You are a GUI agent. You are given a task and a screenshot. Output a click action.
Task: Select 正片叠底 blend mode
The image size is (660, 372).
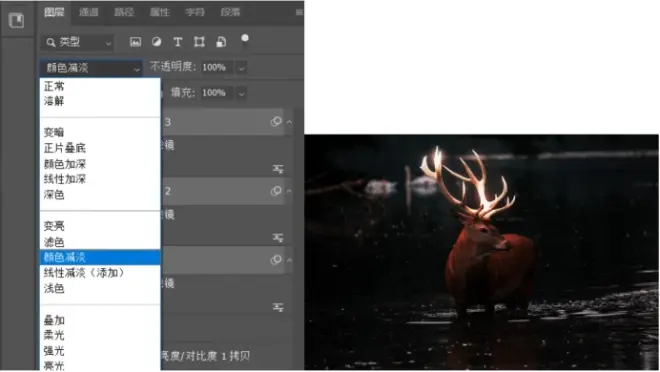tap(100, 148)
